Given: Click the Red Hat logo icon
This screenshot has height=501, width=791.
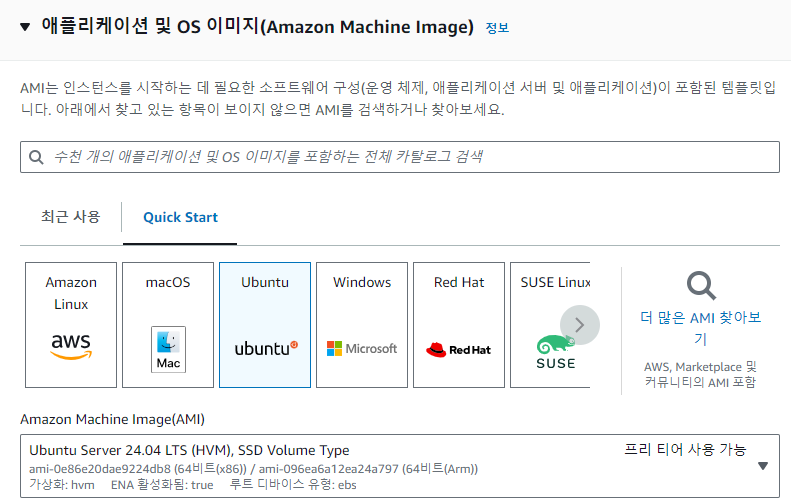Looking at the screenshot, I should point(458,350).
